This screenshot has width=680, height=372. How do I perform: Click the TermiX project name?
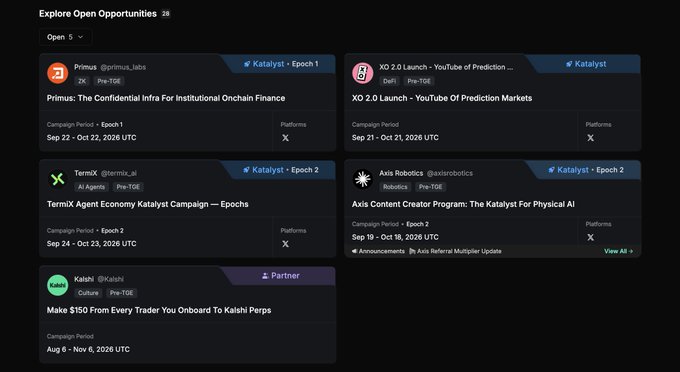[x=85, y=173]
